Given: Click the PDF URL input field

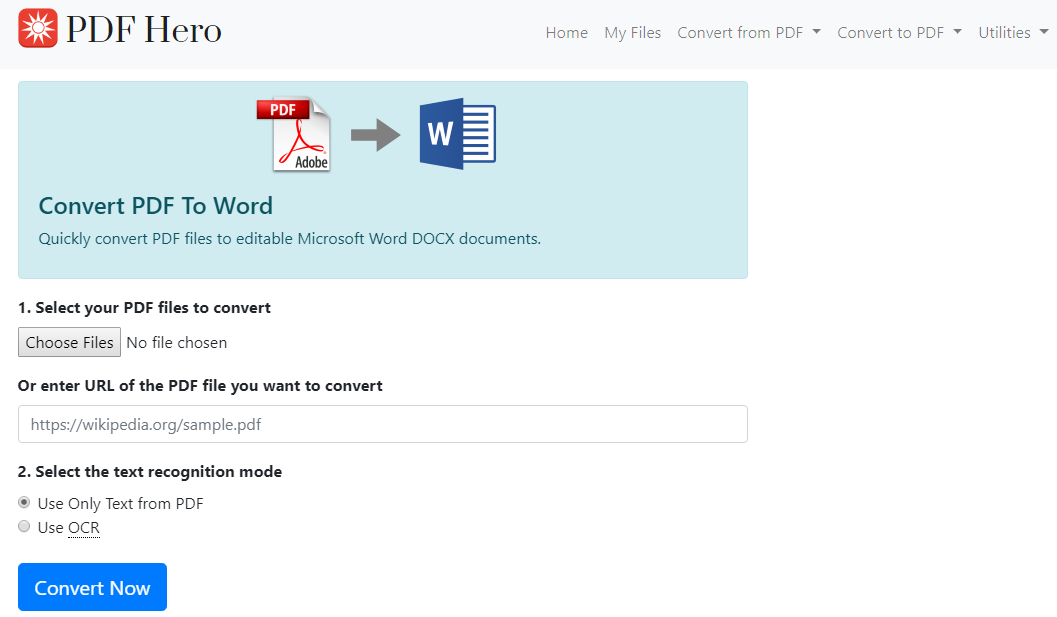Looking at the screenshot, I should (383, 424).
